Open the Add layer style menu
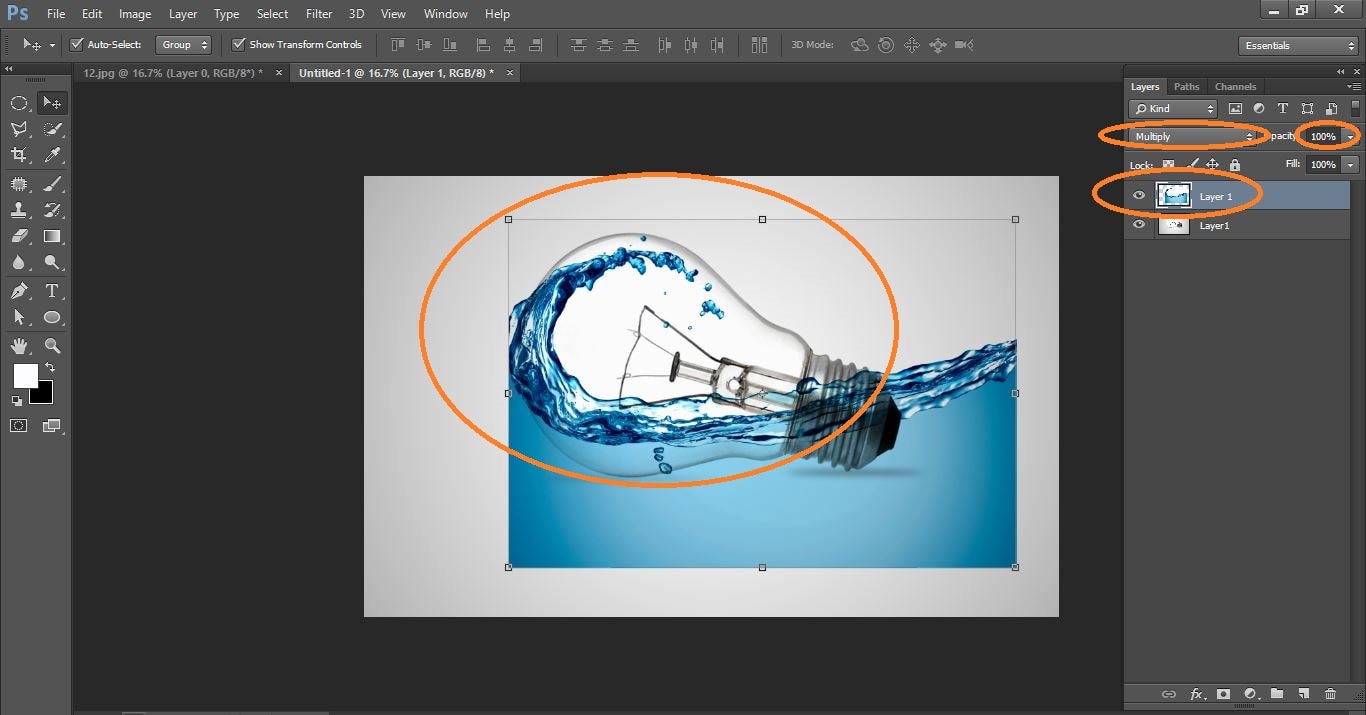 coord(1197,694)
